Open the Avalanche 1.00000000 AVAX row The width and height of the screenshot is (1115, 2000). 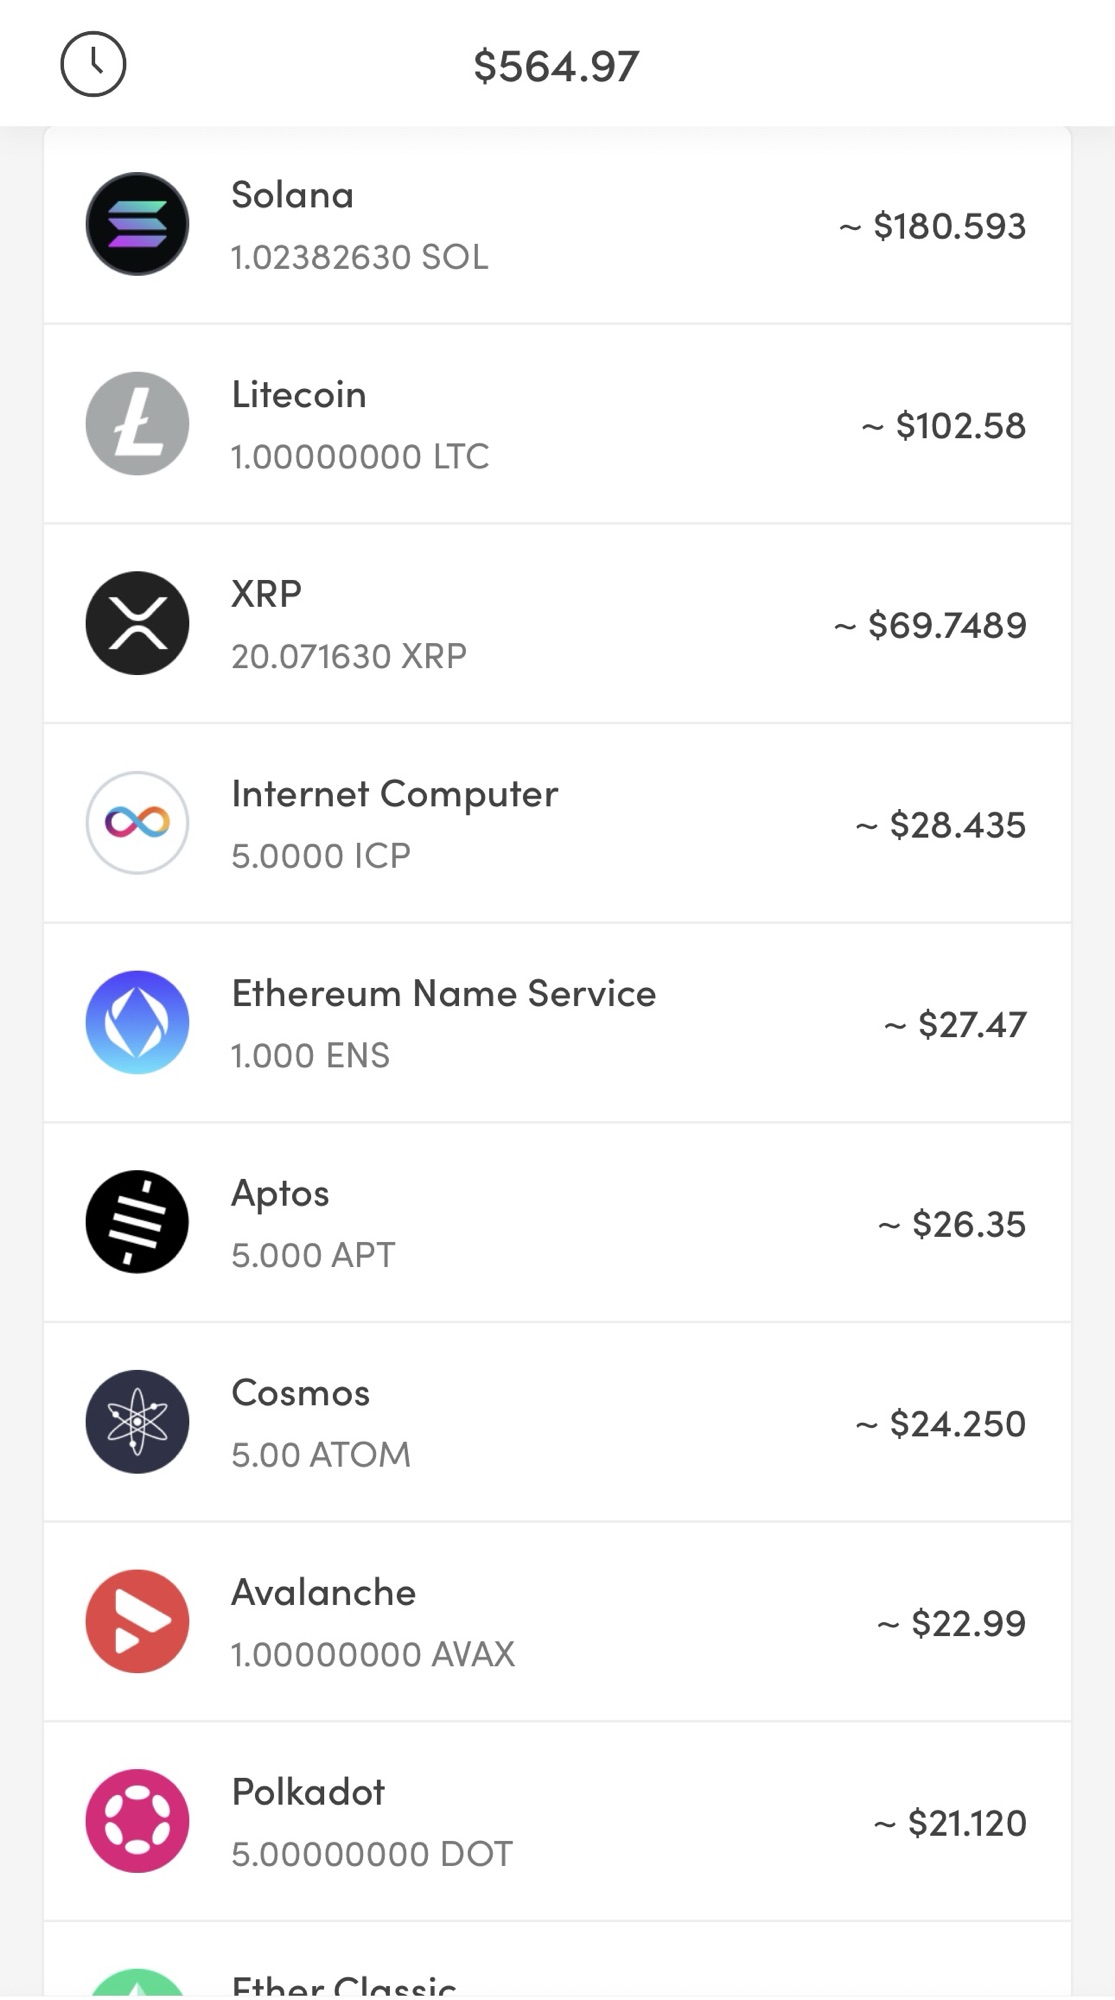tap(557, 1621)
